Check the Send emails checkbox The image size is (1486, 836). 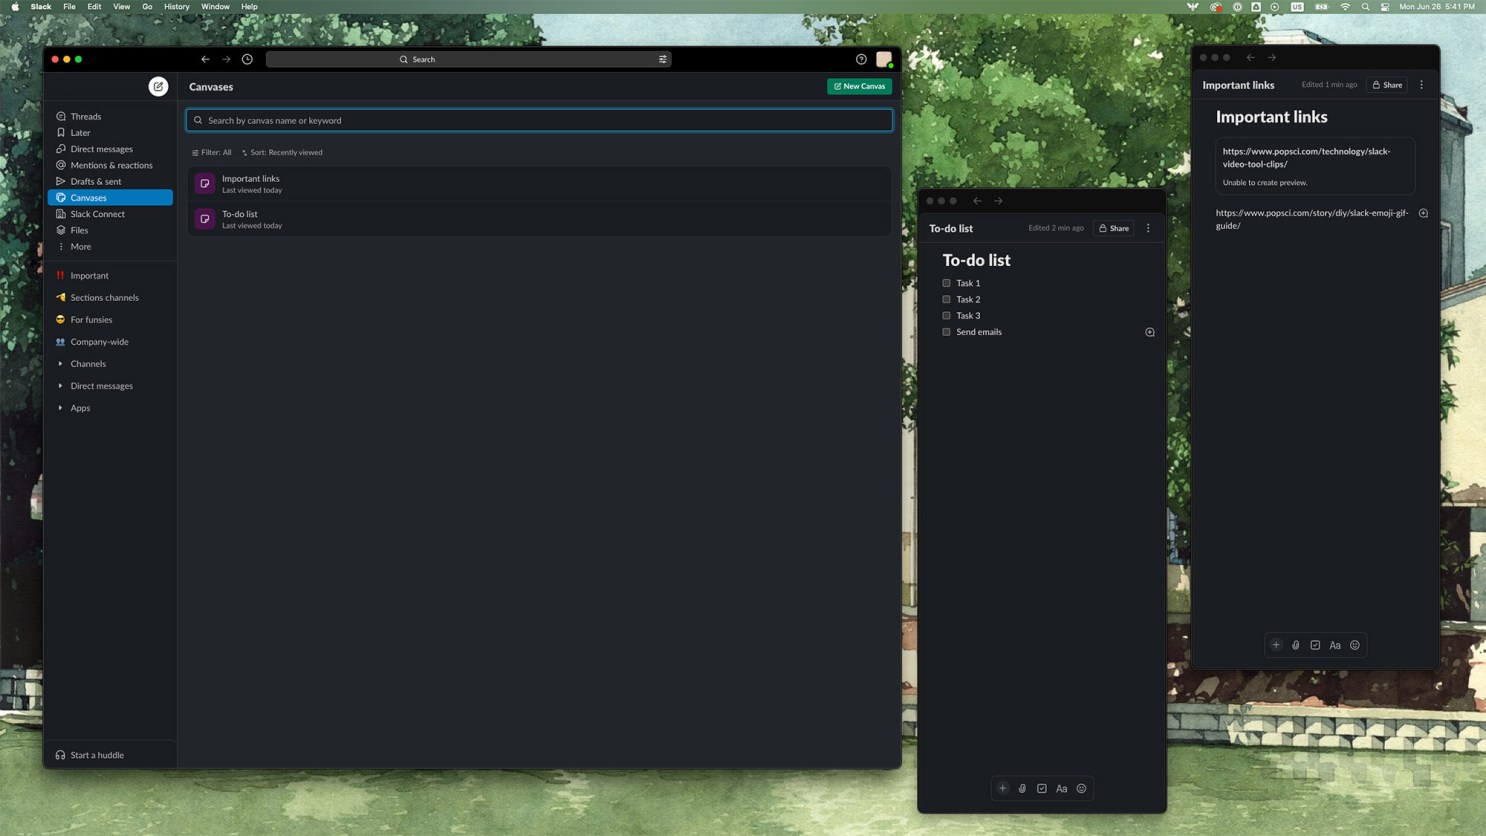point(946,331)
